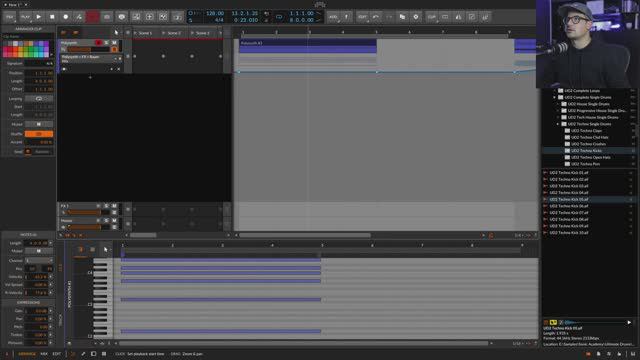The height and width of the screenshot is (360, 640).
Task: Open the CLIP menu
Action: (x=431, y=17)
